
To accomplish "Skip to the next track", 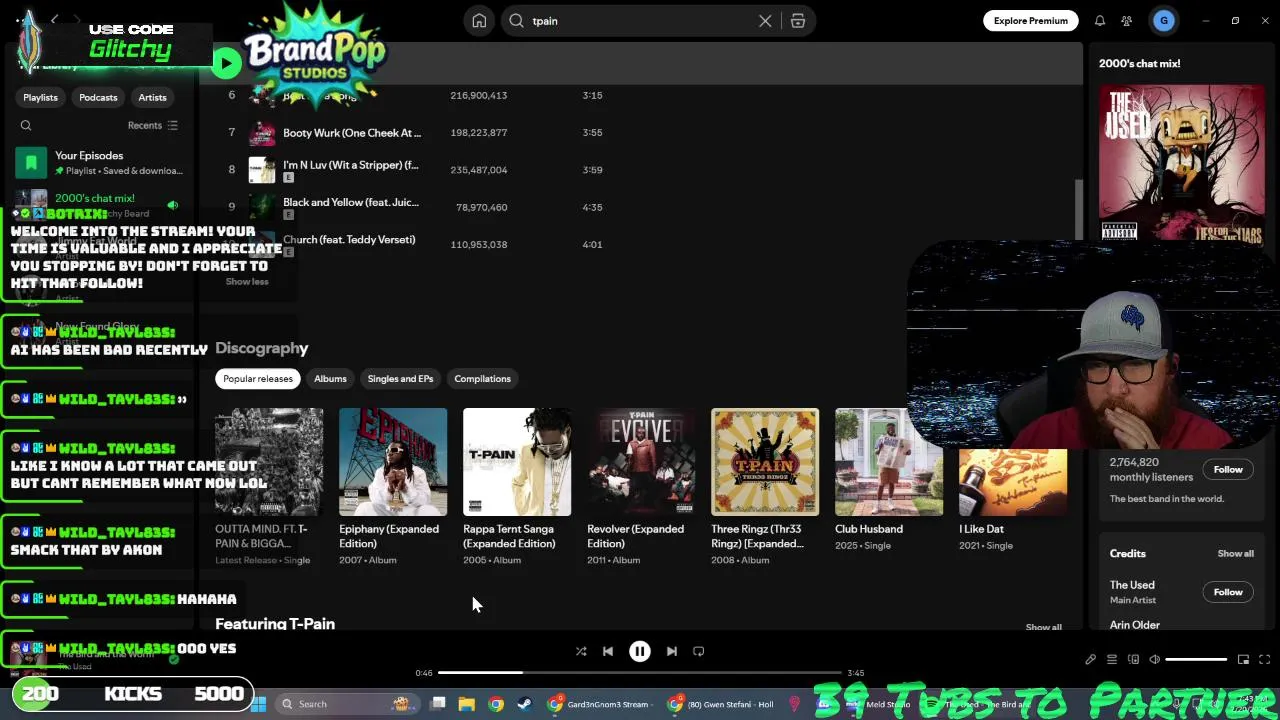I will point(672,651).
